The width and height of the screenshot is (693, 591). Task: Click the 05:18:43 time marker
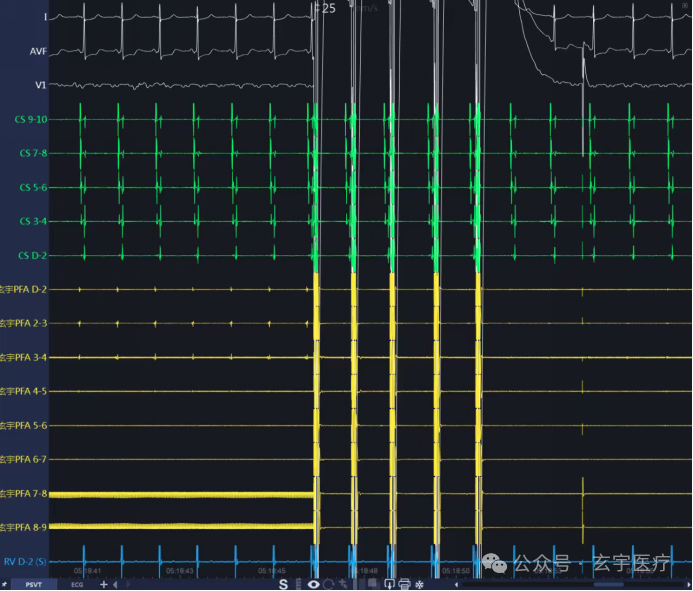point(179,571)
